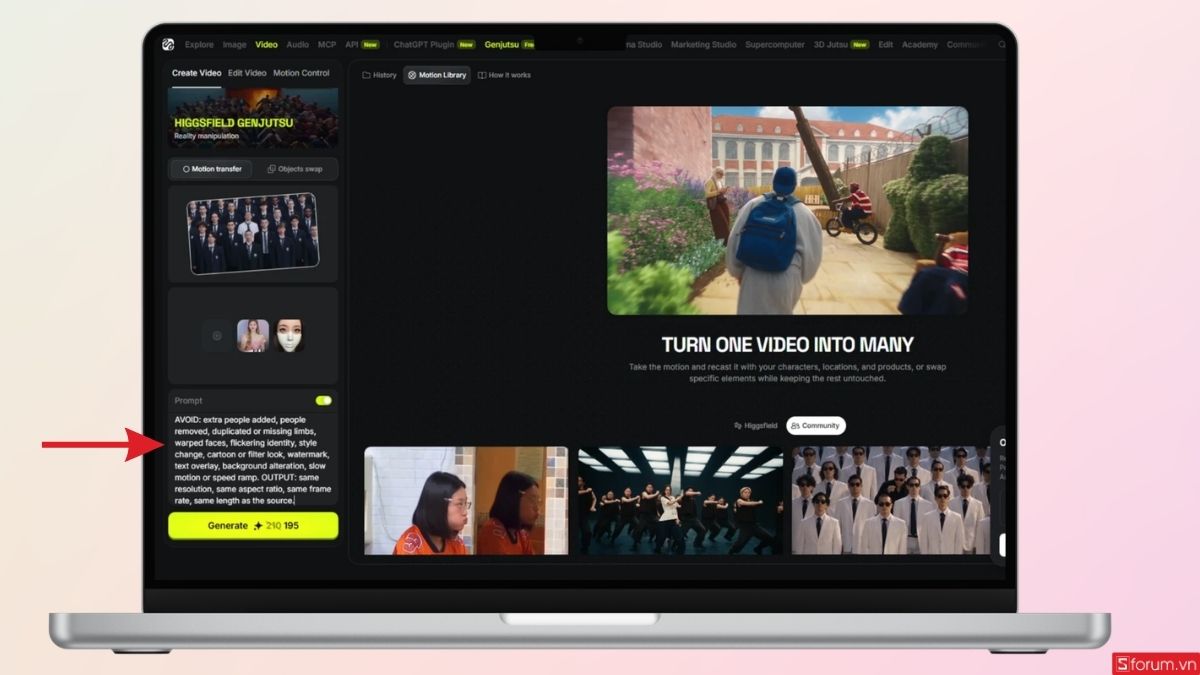Click the "Prompt" label
Image resolution: width=1200 pixels, height=675 pixels.
click(188, 400)
